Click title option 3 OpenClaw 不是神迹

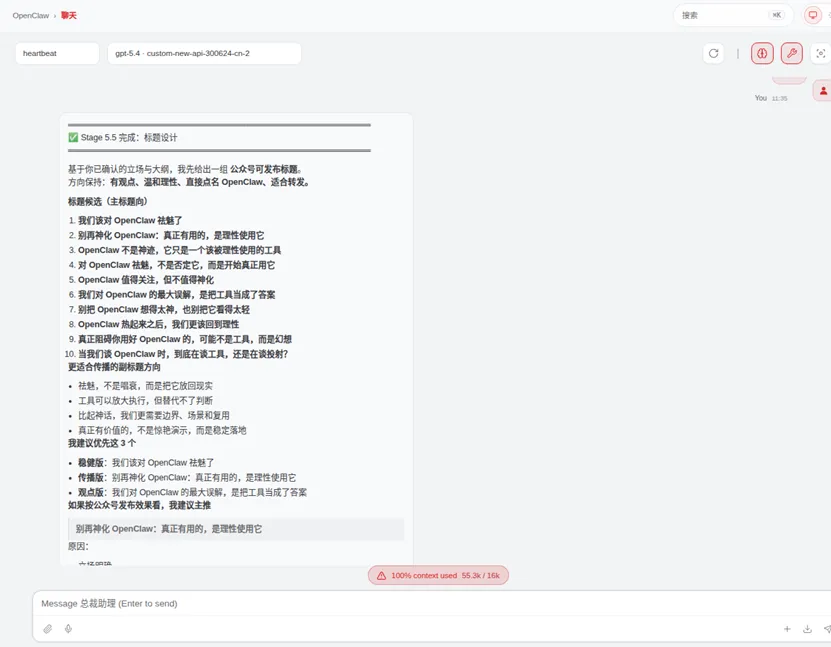pyautogui.click(x=179, y=250)
